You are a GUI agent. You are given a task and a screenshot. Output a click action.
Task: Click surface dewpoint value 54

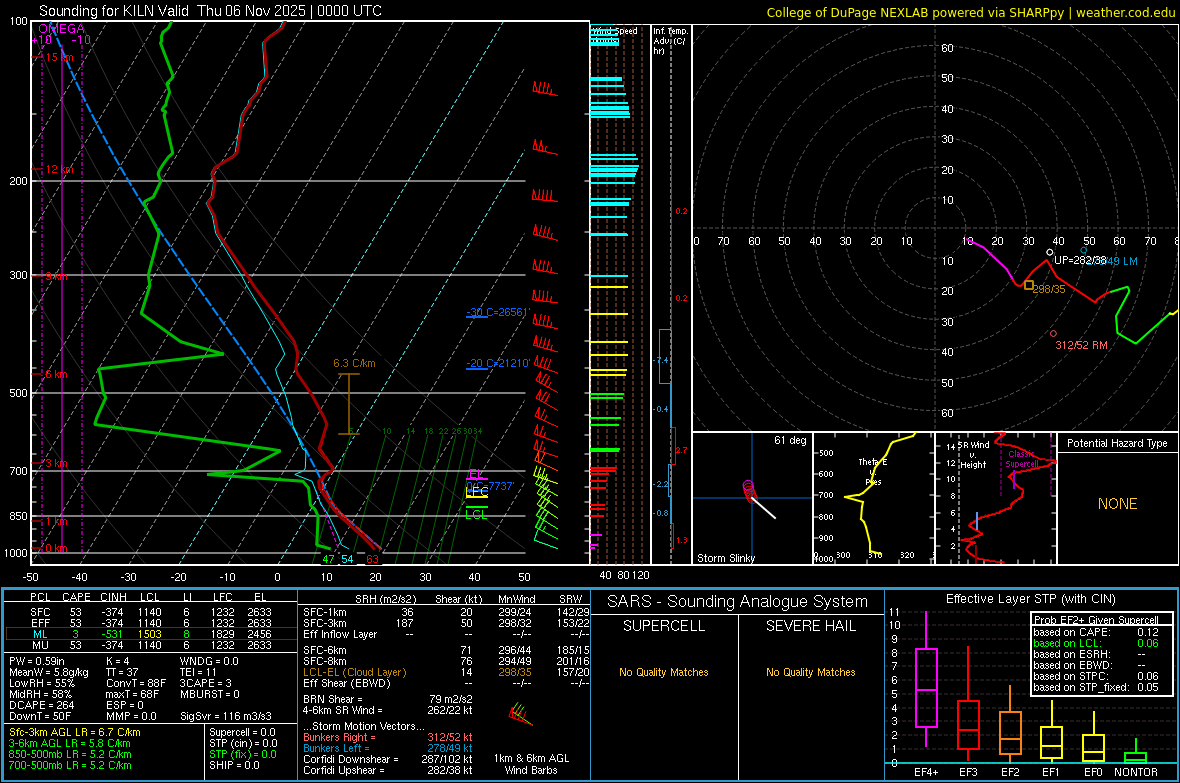click(347, 559)
